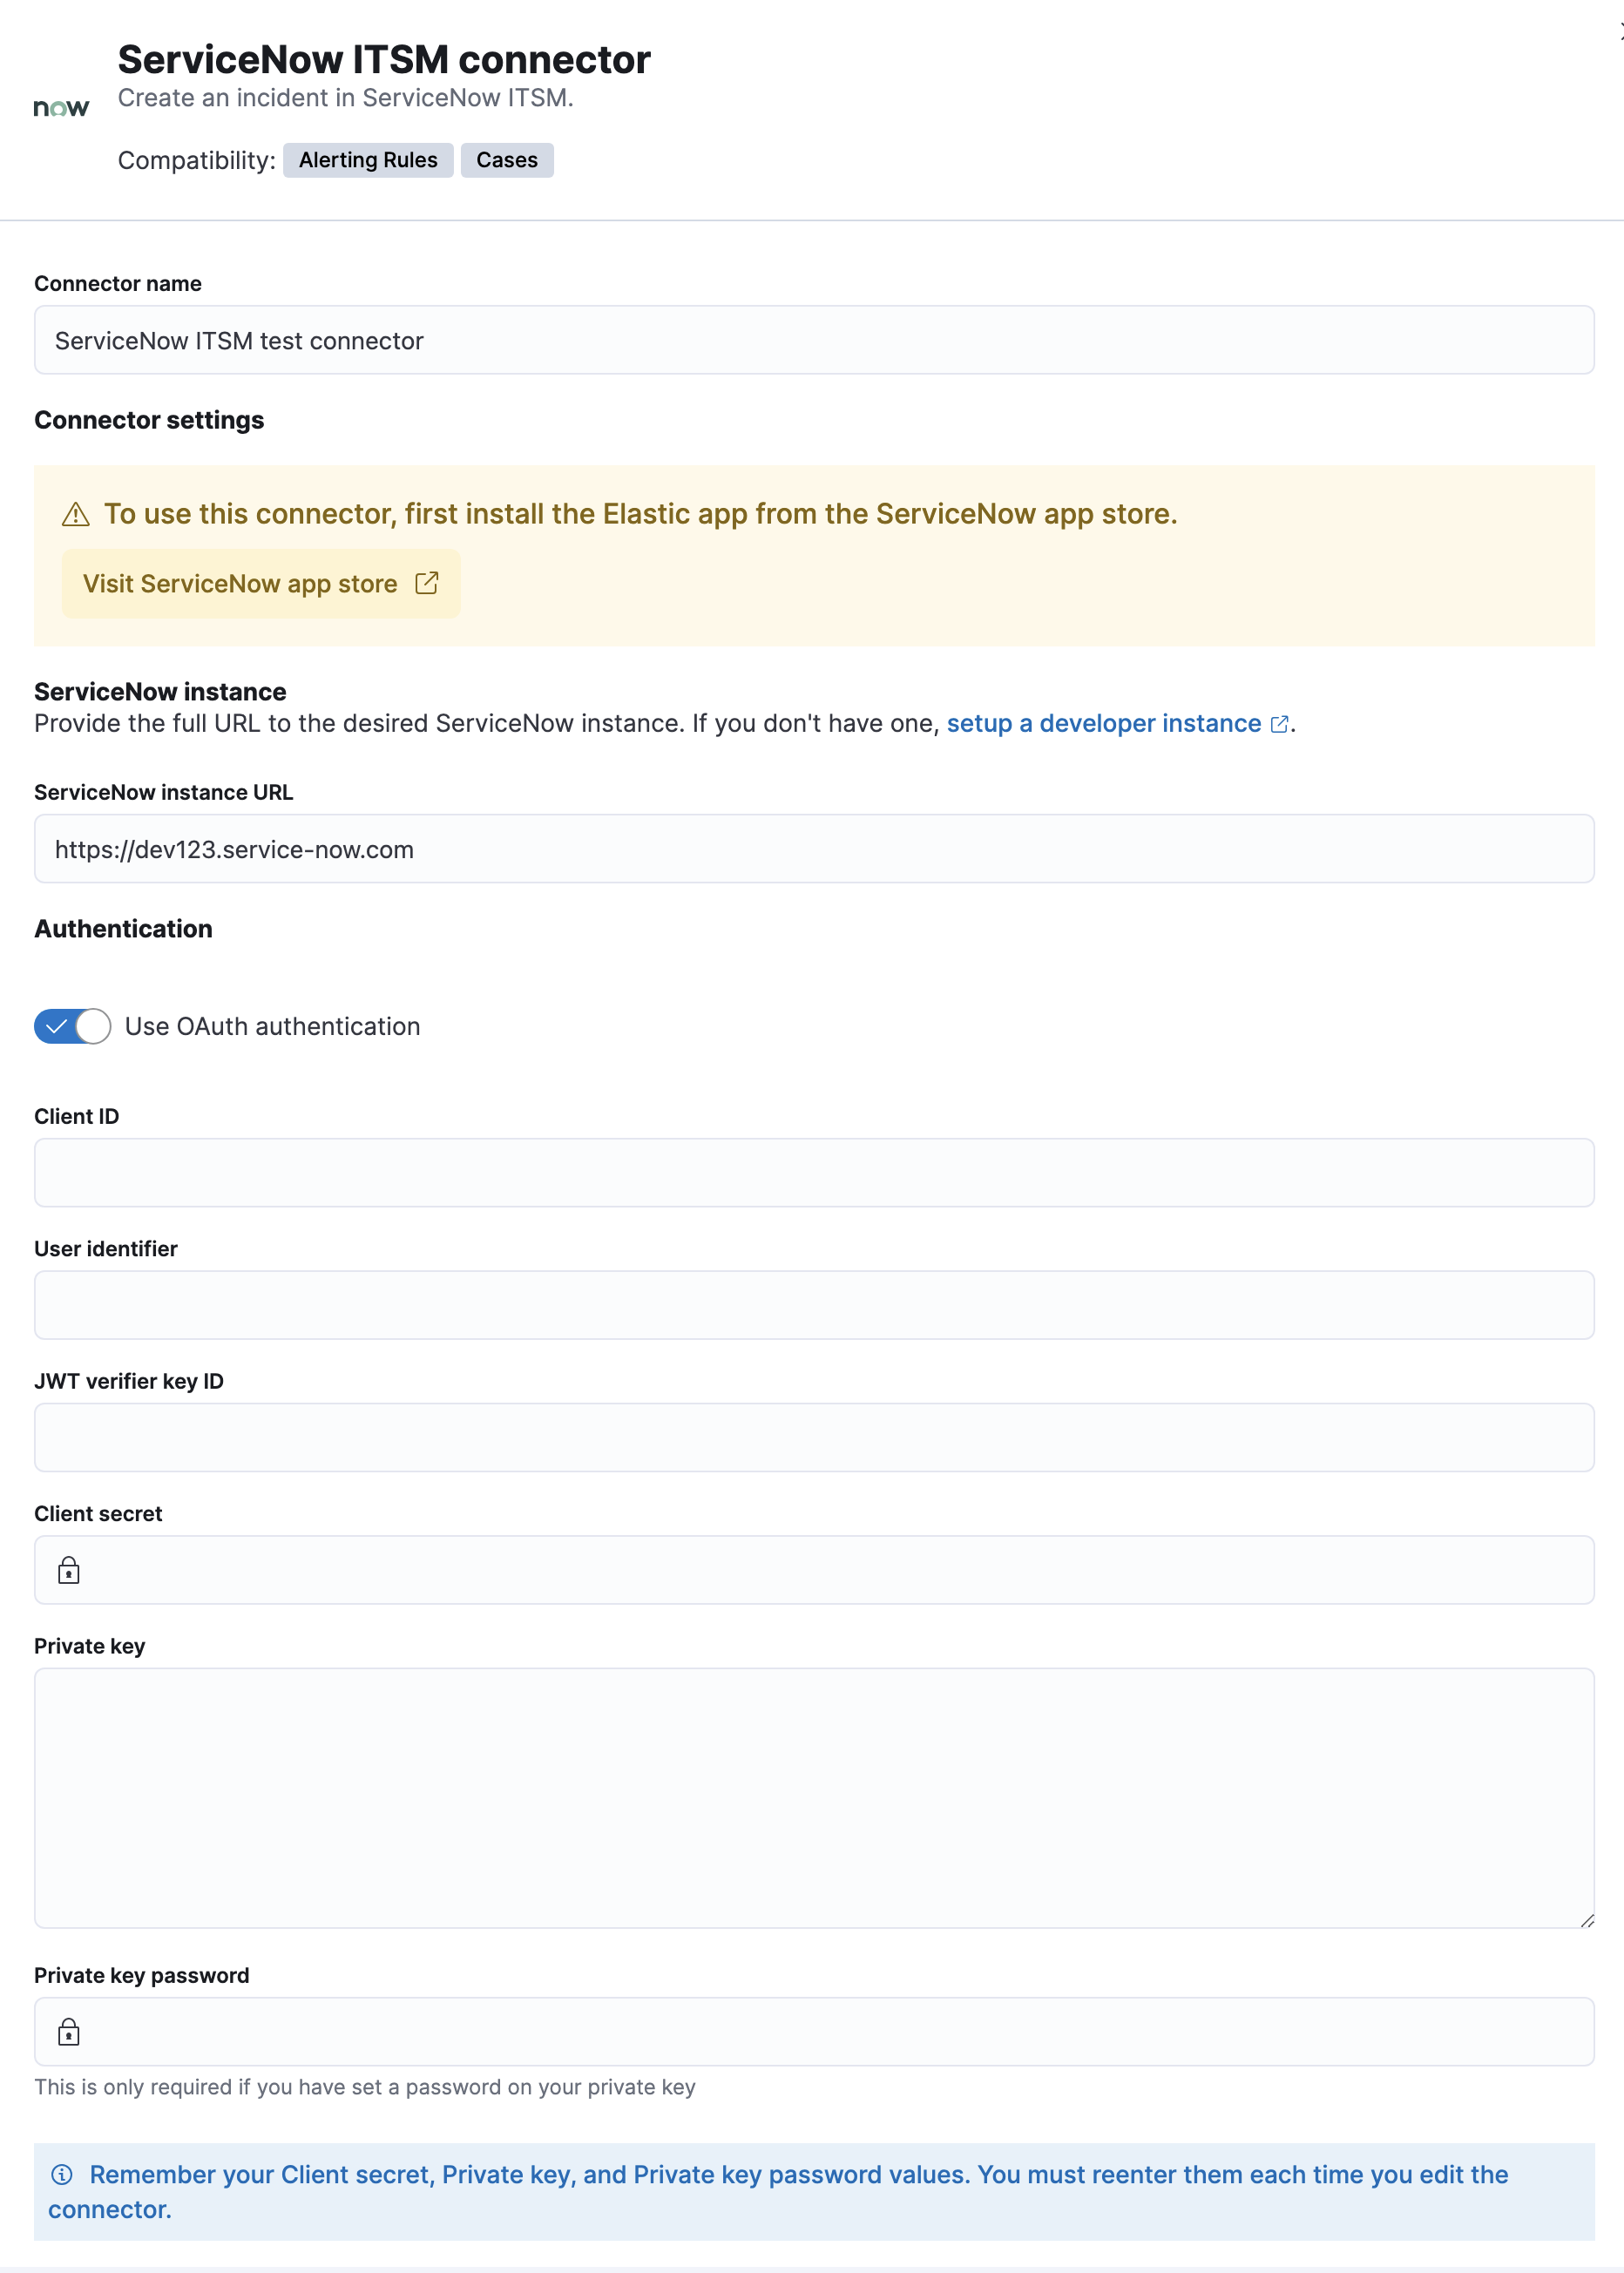Click the Use OAuth authentication label text
This screenshot has width=1624, height=2273.
click(x=272, y=1027)
